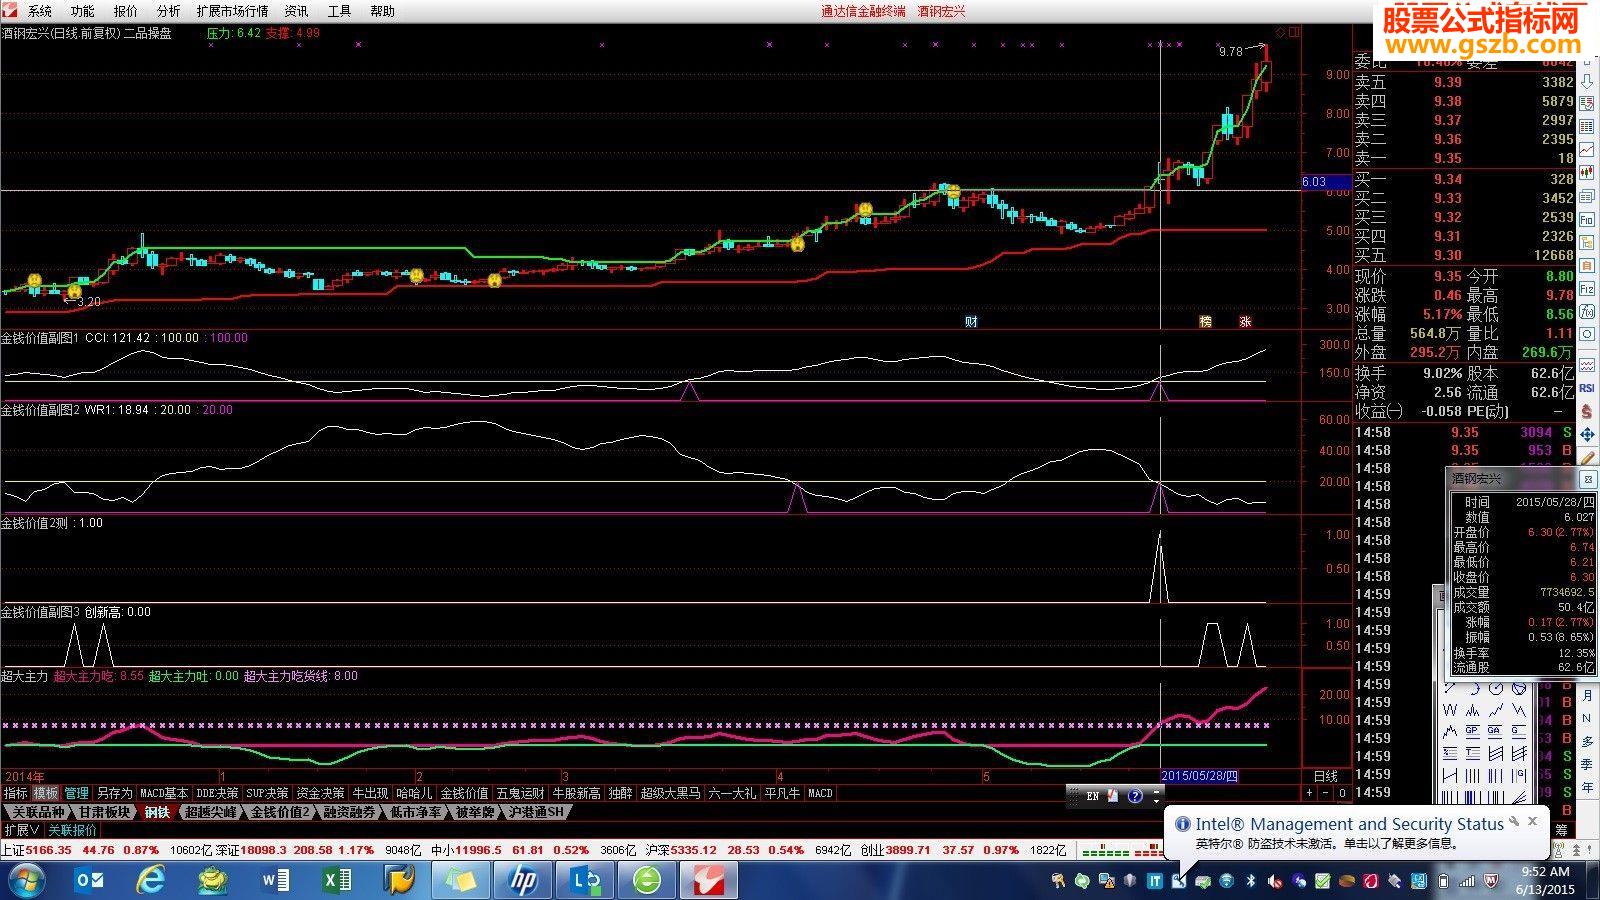Switch period to 多 multi-day

tap(1587, 741)
